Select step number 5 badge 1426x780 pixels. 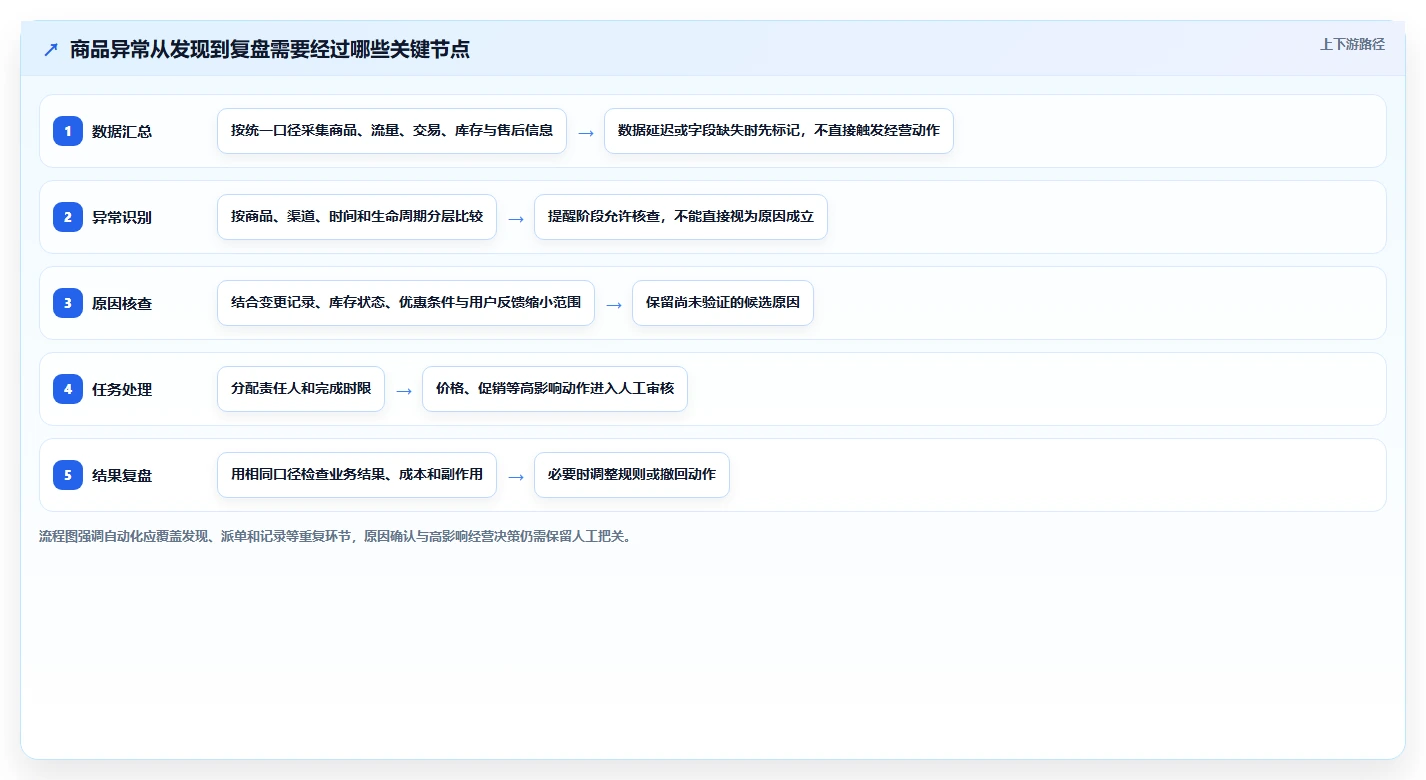click(68, 475)
